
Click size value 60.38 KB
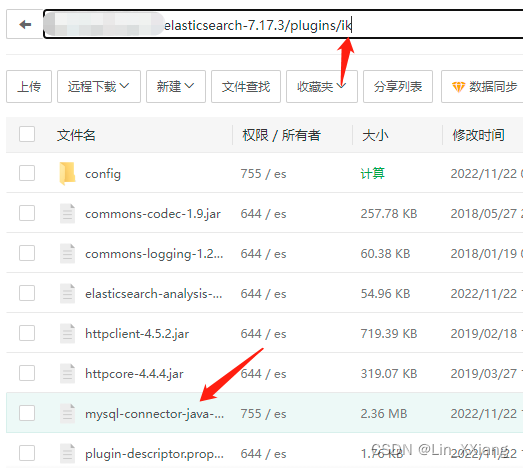click(x=385, y=254)
